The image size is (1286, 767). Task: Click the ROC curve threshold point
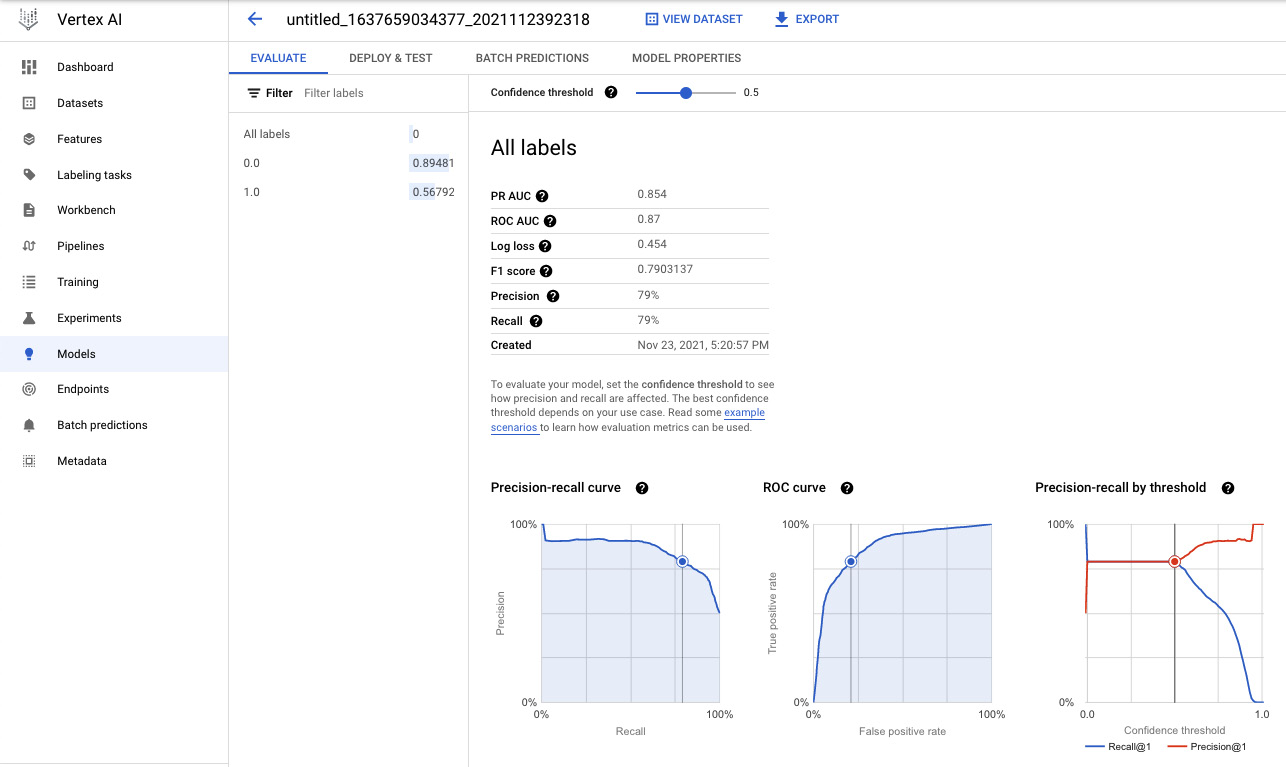851,562
